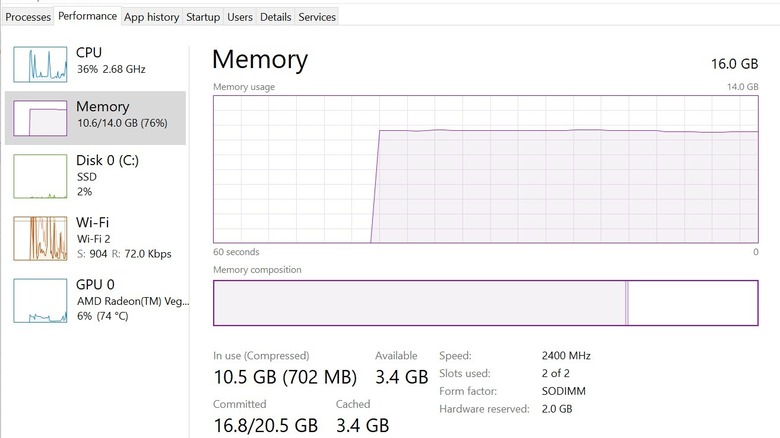The width and height of the screenshot is (780, 438).
Task: Open the Wi-Fi activity graph thumbnail
Action: point(40,239)
